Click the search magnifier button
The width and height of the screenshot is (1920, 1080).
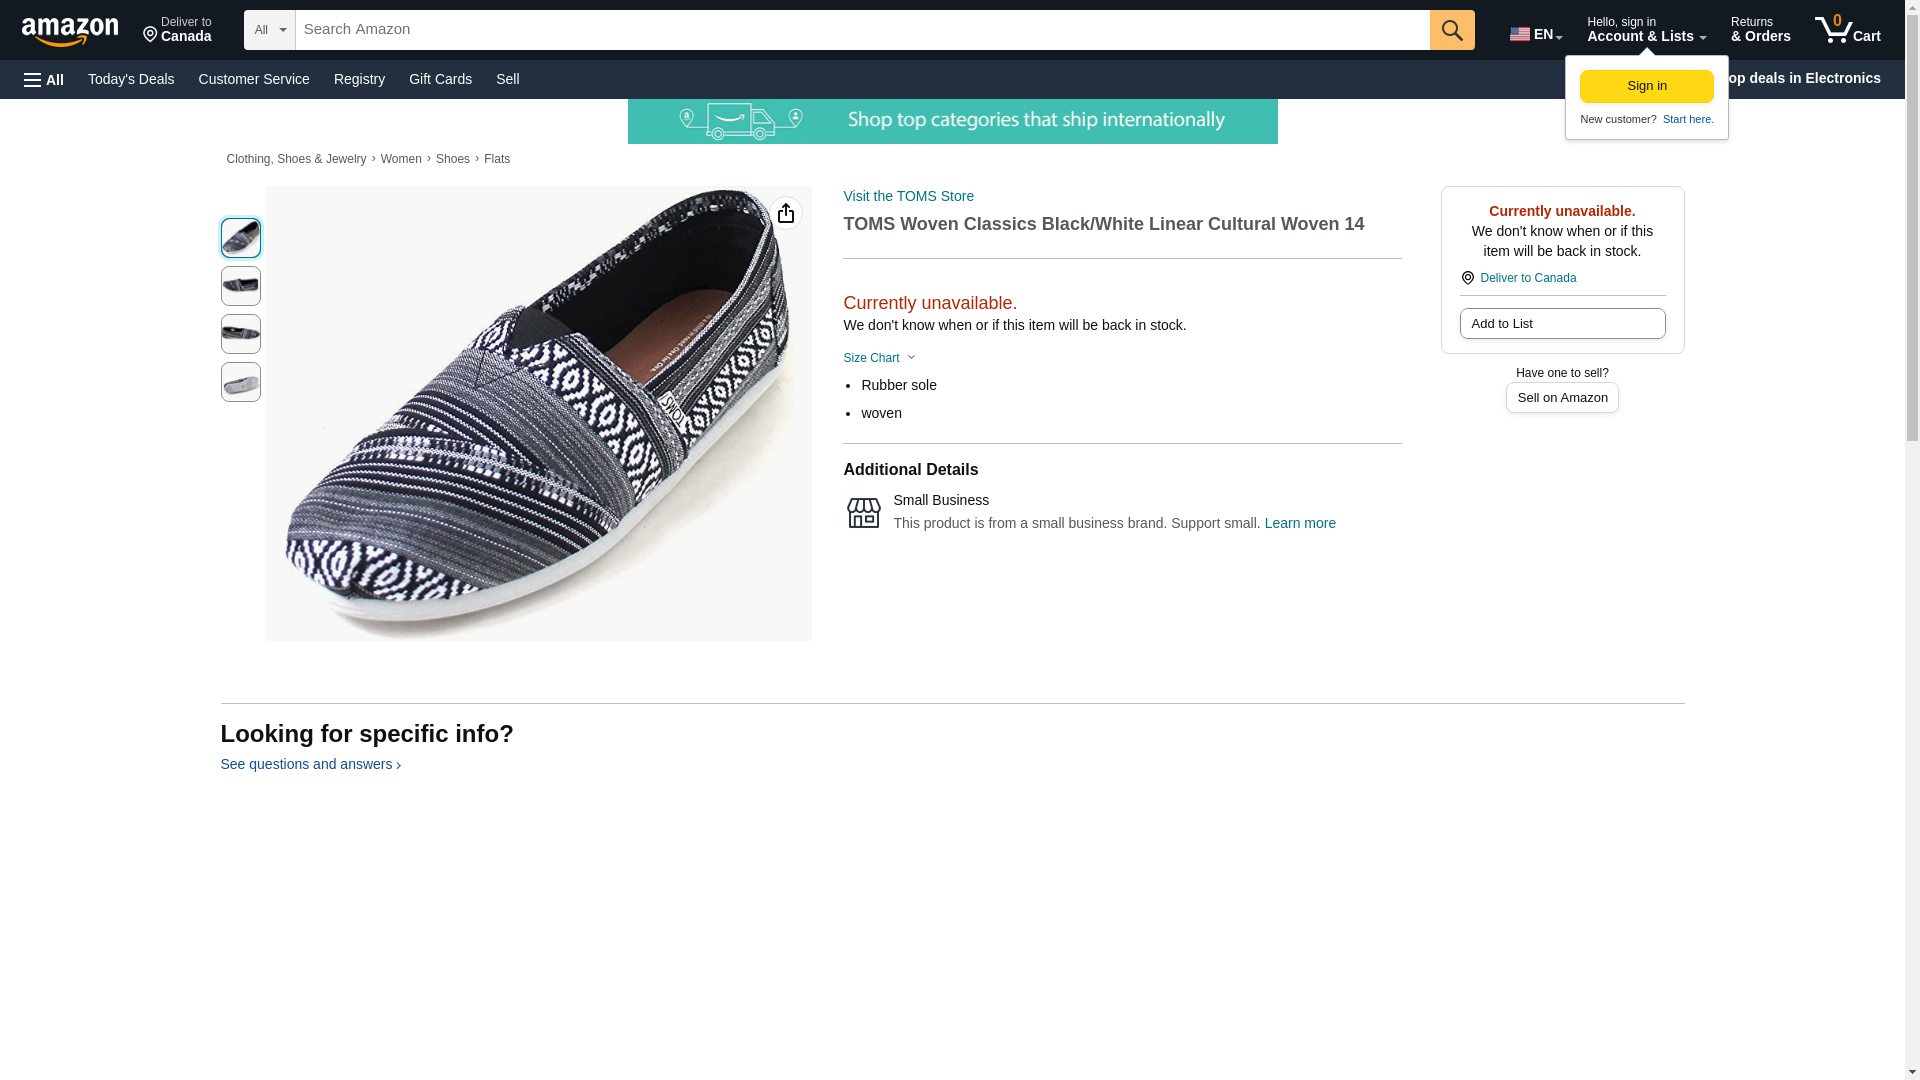1452,30
